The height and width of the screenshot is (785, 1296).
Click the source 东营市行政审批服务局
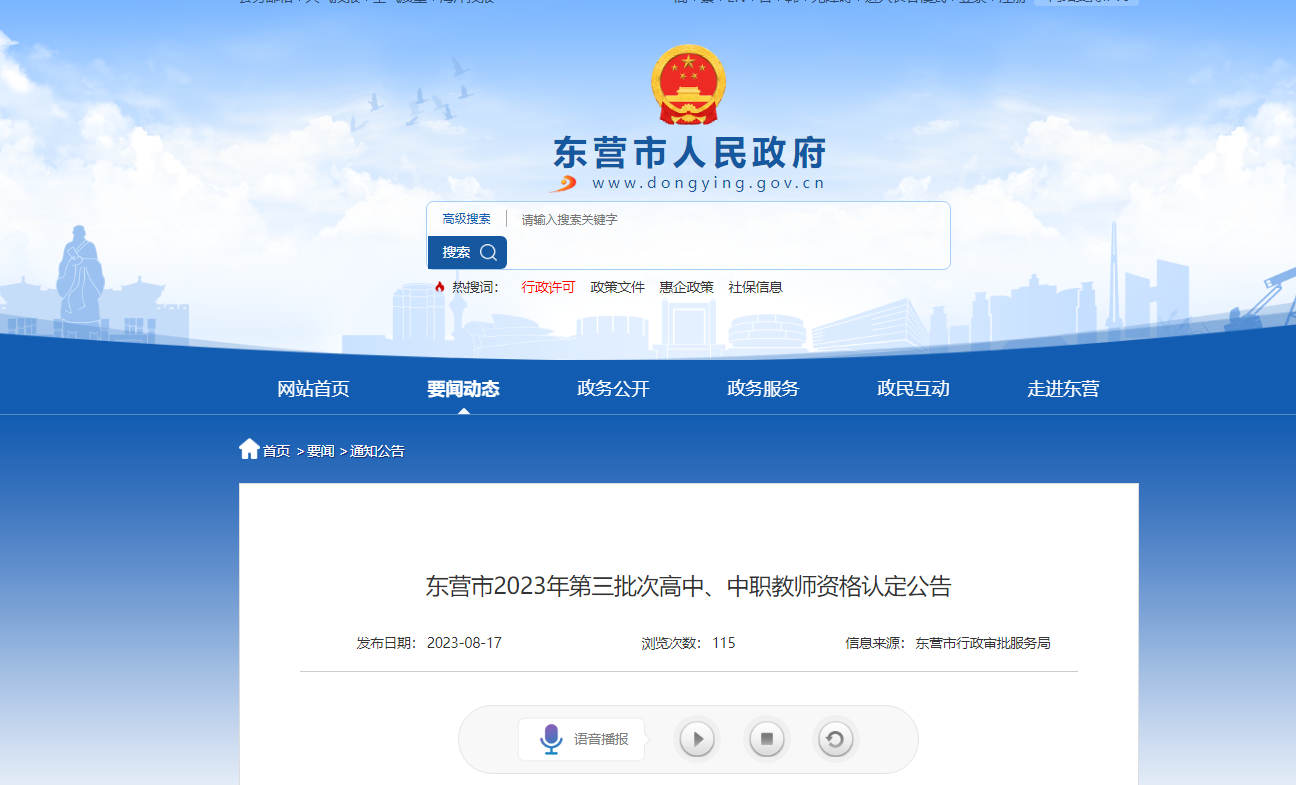pos(983,643)
